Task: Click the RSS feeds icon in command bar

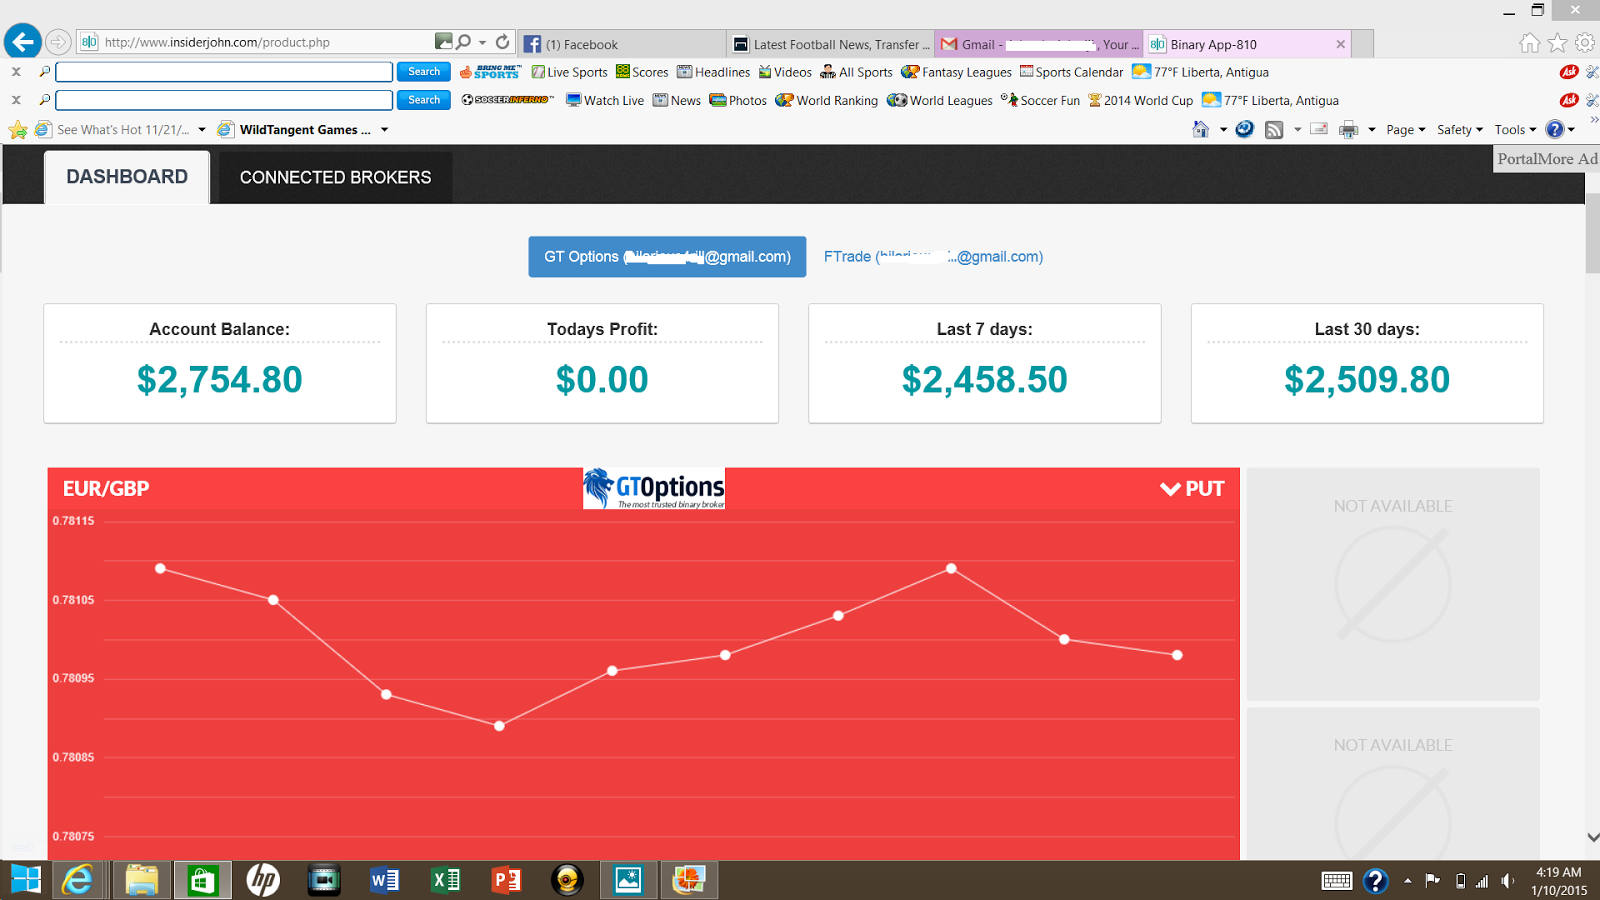Action: click(1274, 130)
